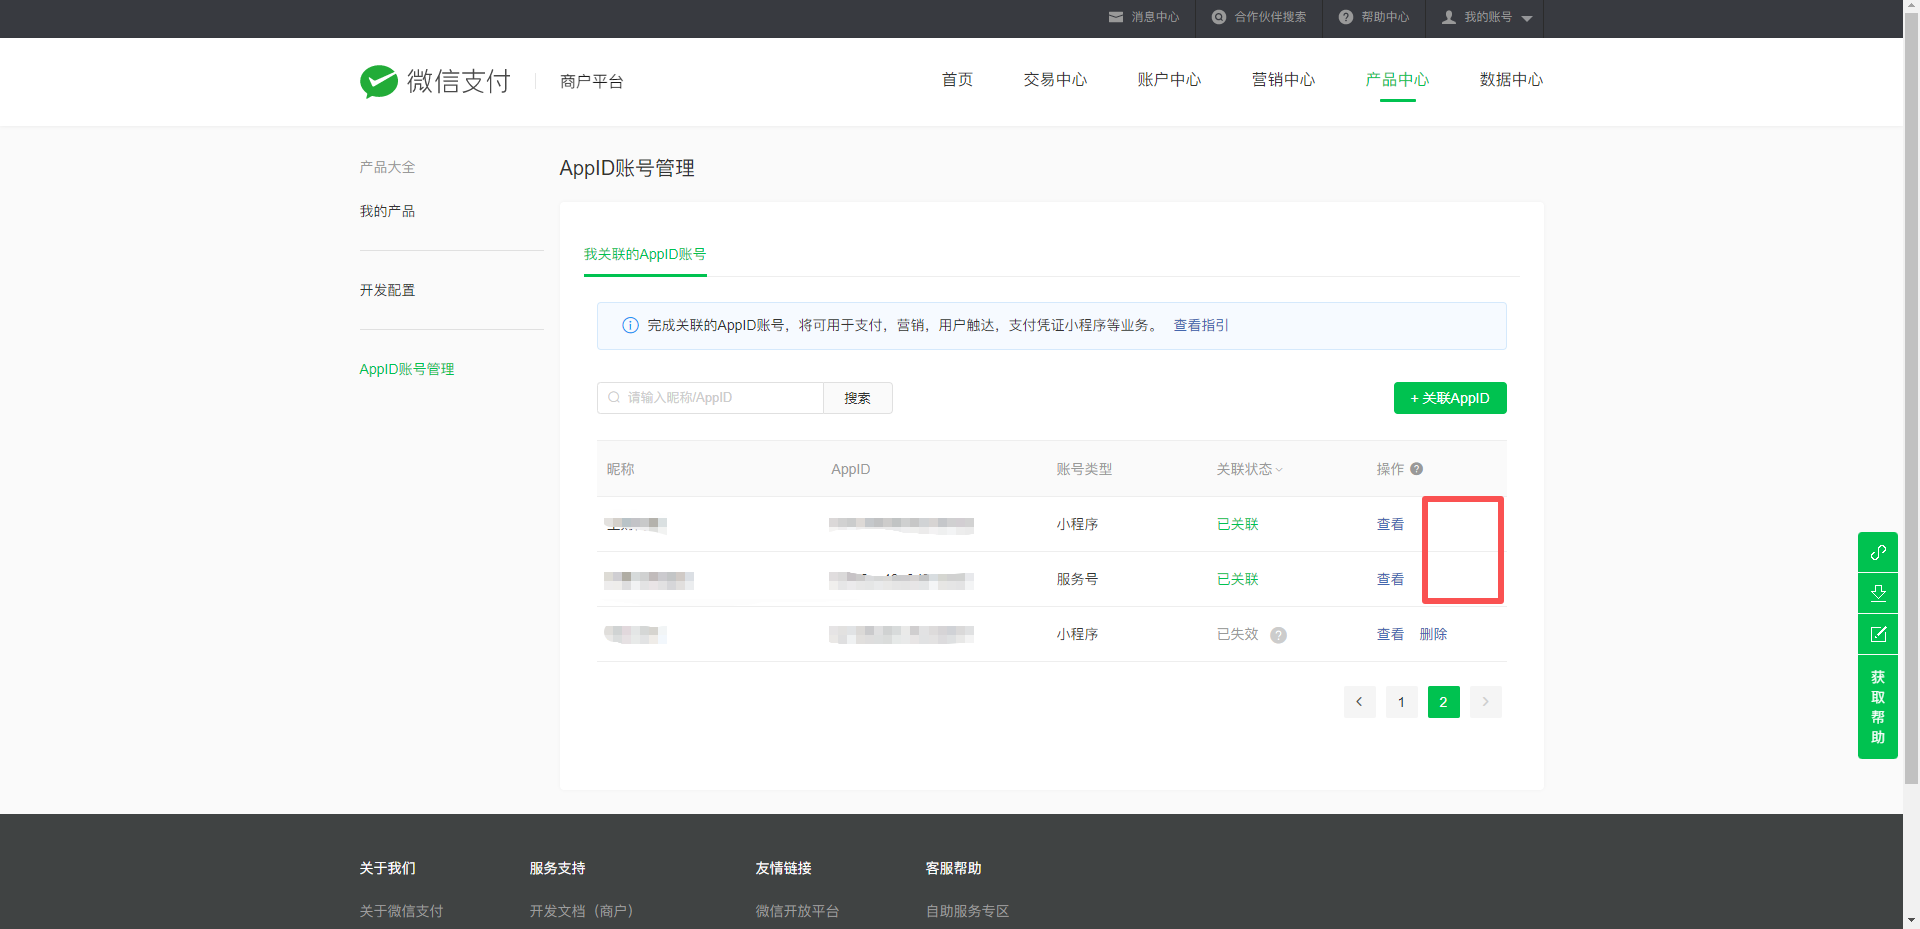Focus the 昵称/AppID search field

(710, 398)
